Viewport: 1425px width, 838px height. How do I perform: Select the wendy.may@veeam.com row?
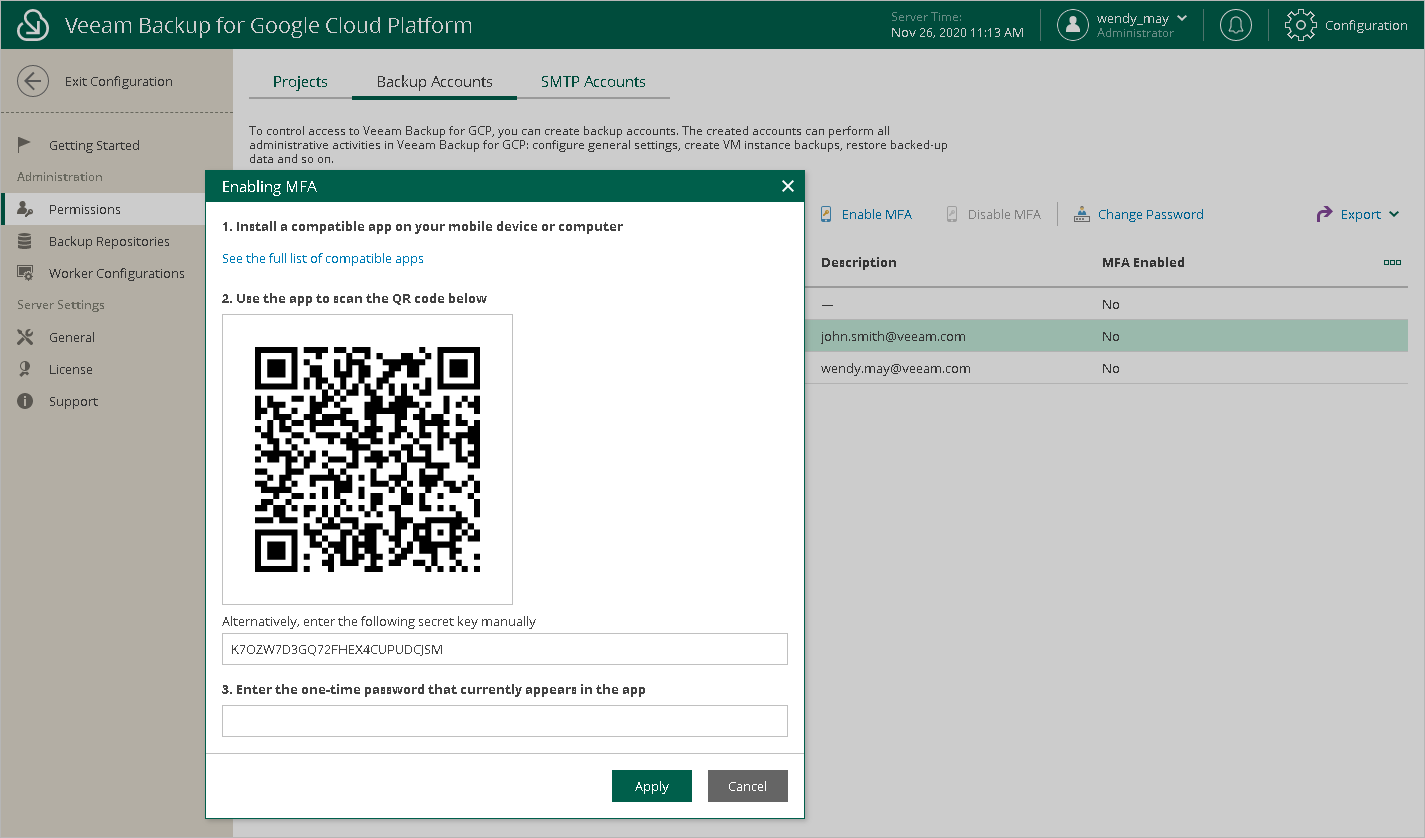pos(1106,368)
